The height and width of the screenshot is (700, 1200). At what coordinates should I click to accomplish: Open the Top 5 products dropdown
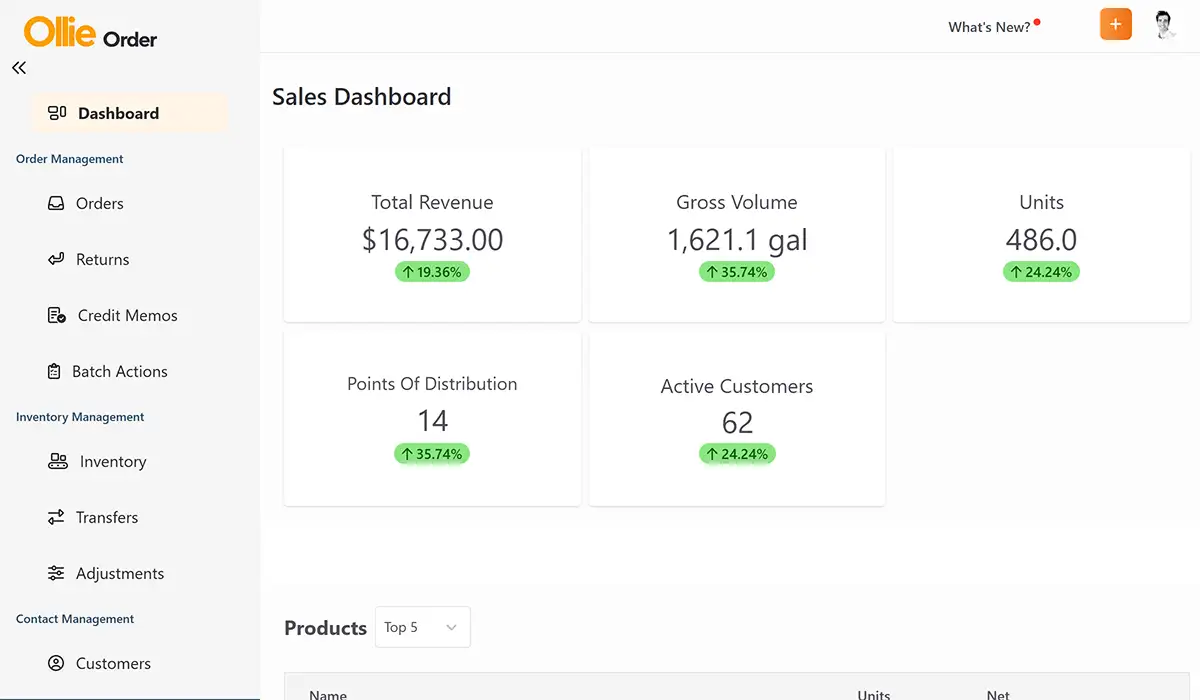[422, 627]
